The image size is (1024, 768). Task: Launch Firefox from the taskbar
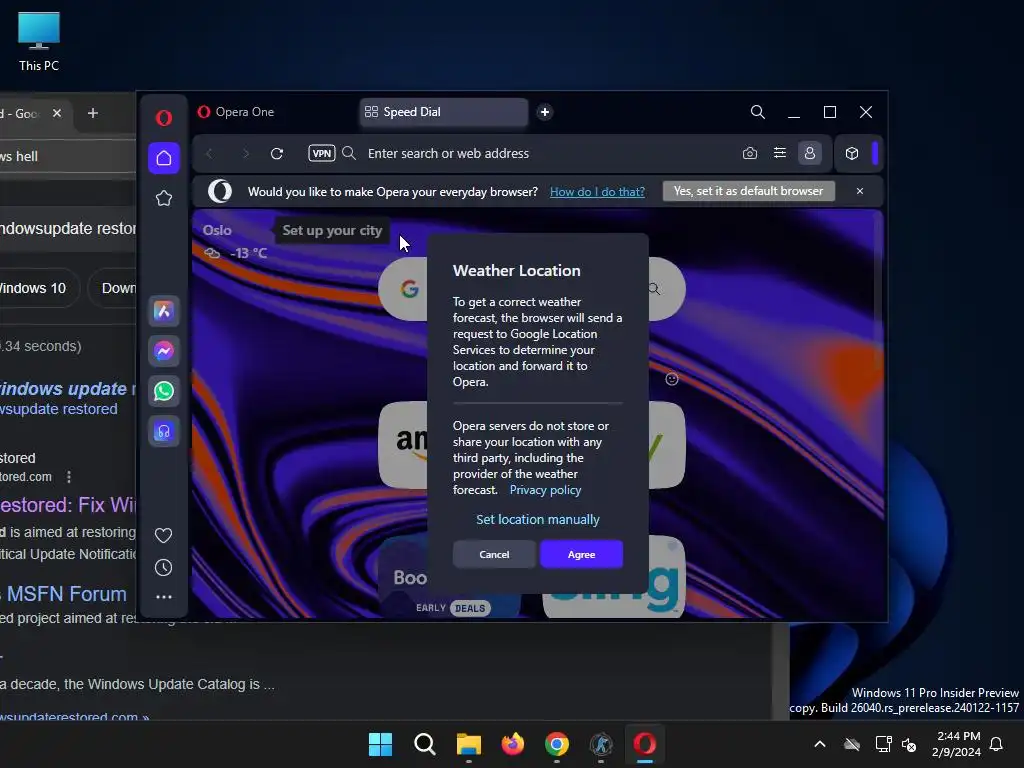[513, 744]
